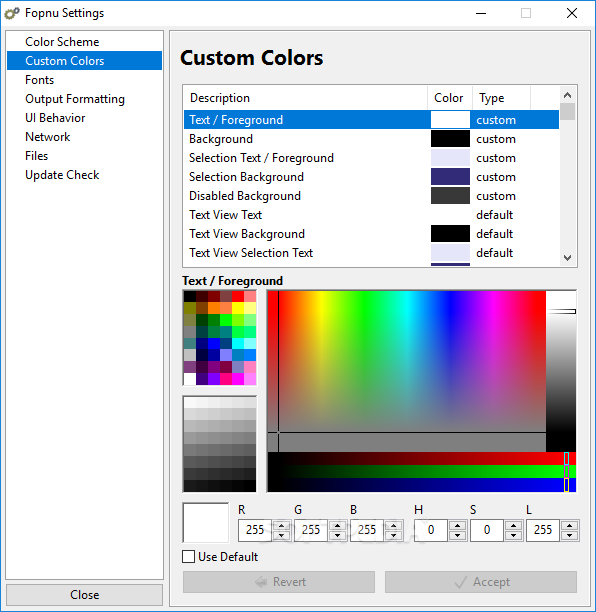Decrease the G value with down arrow
The height and width of the screenshot is (612, 596).
click(x=338, y=536)
